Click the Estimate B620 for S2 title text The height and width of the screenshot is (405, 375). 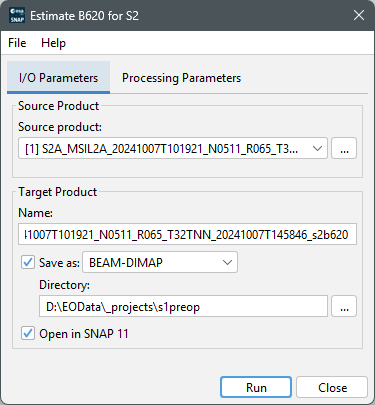(84, 16)
